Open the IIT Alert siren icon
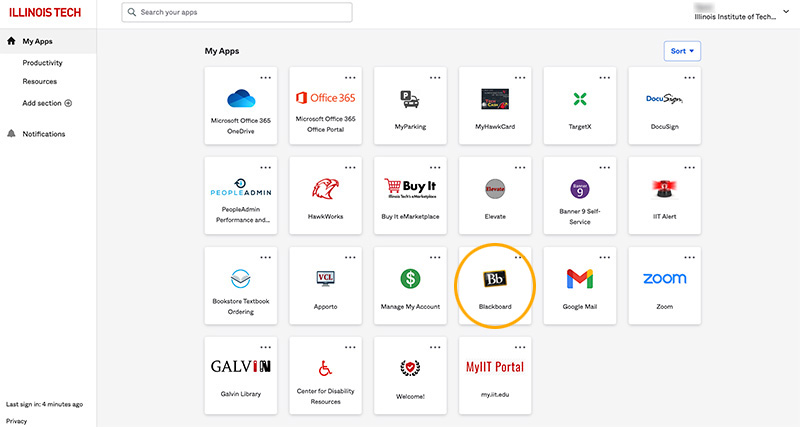 [x=664, y=189]
